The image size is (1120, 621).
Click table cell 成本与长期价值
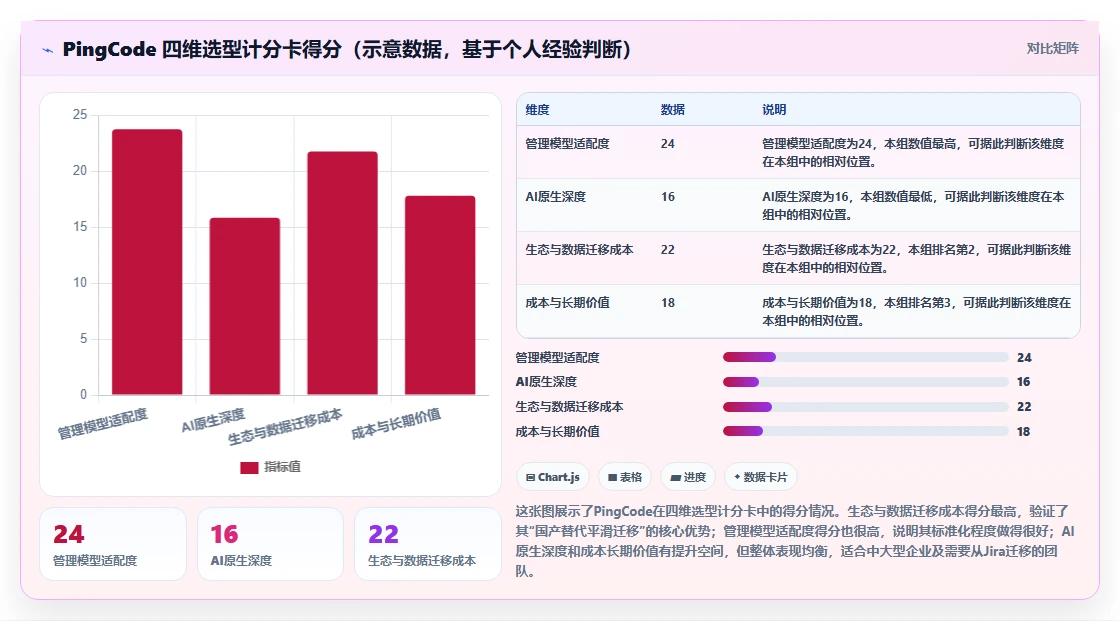pos(567,302)
